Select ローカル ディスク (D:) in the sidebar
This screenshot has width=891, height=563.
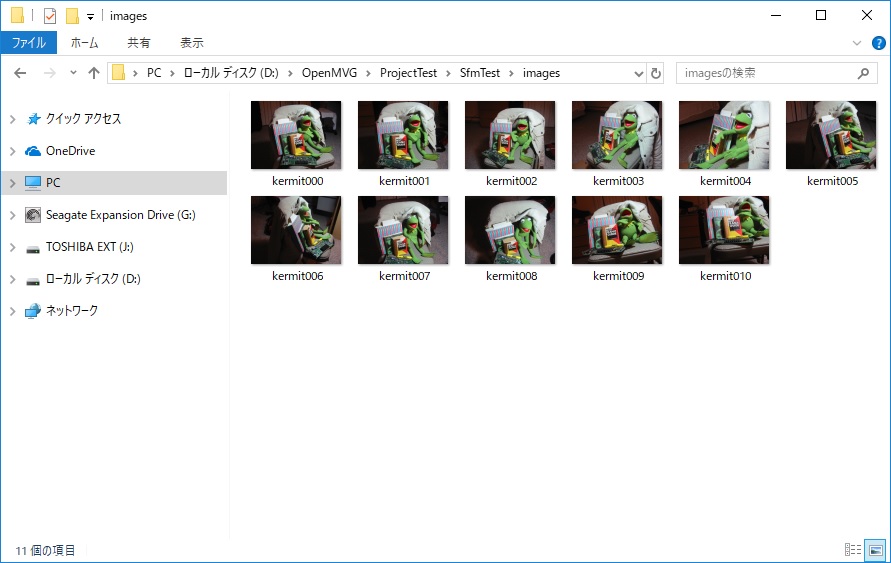coord(93,278)
